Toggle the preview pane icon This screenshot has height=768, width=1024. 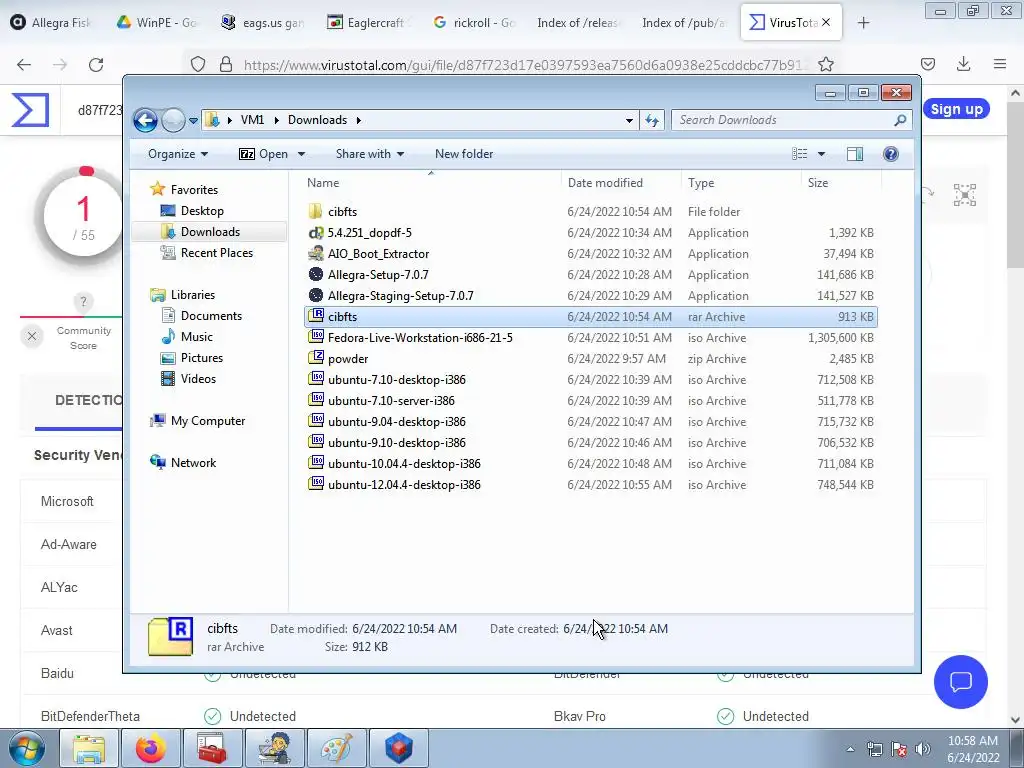854,154
